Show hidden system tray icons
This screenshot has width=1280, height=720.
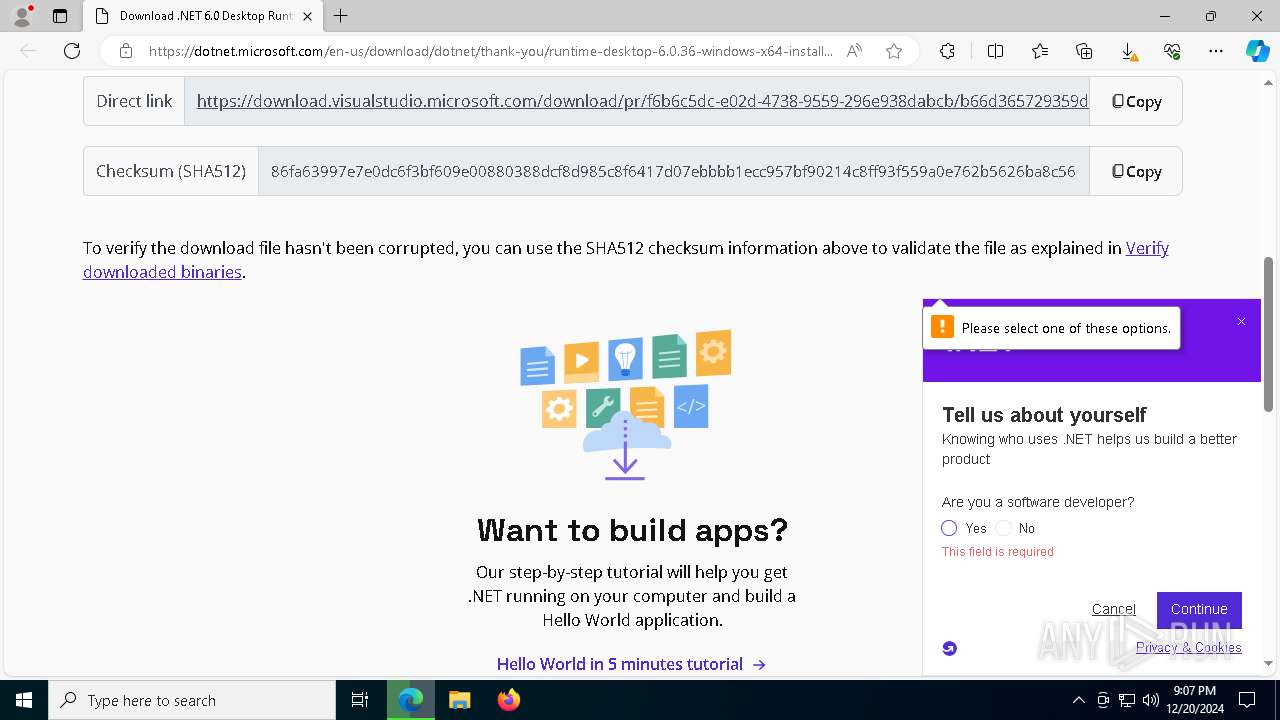tap(1078, 700)
